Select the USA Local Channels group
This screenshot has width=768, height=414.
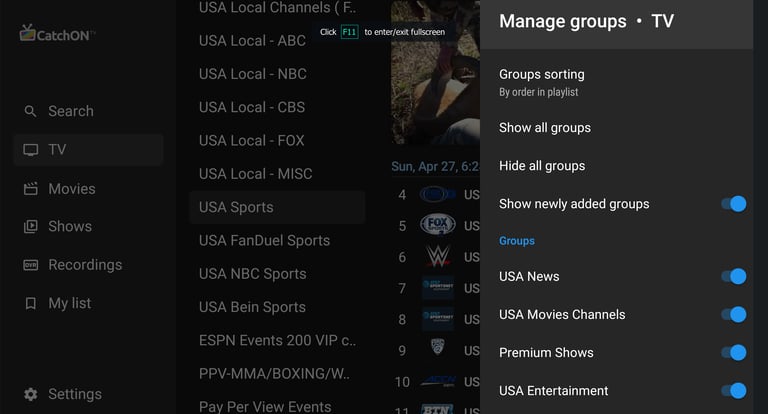277,8
